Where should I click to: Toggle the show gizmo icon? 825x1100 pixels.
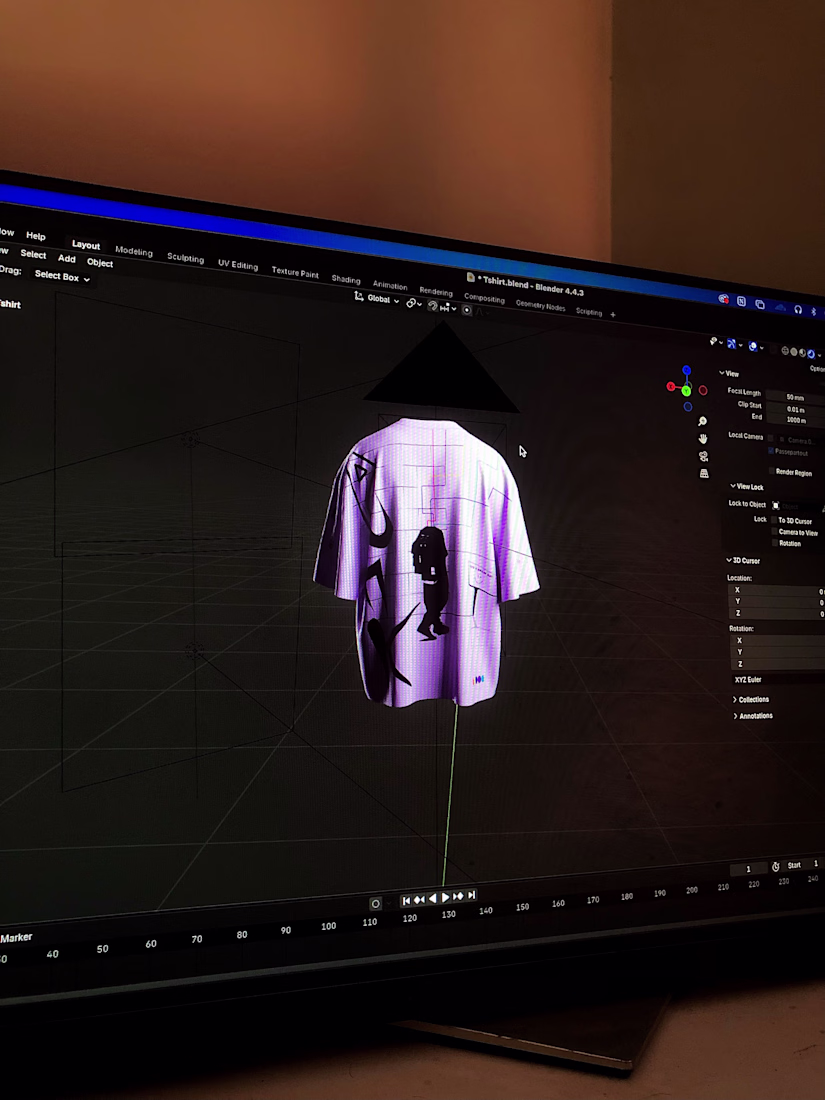732,344
